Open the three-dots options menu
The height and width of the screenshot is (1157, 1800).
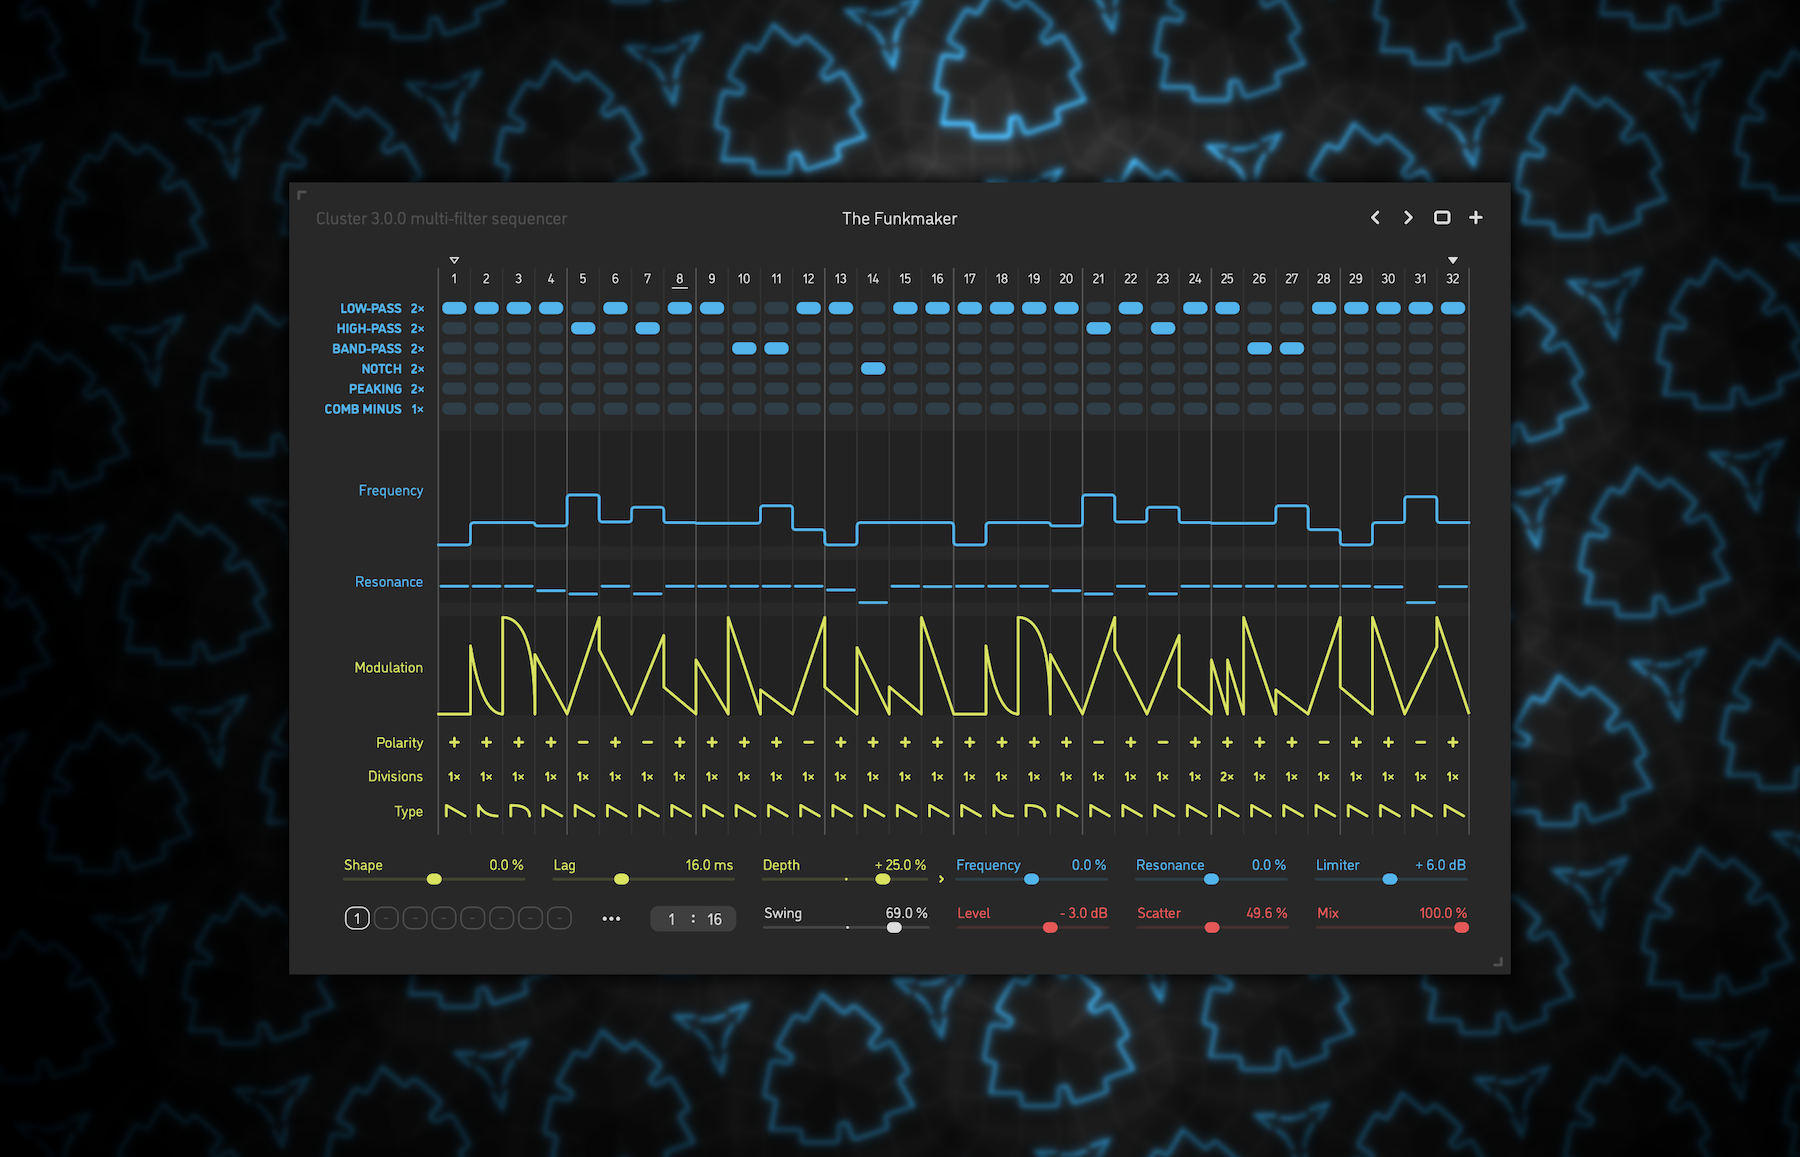click(611, 919)
